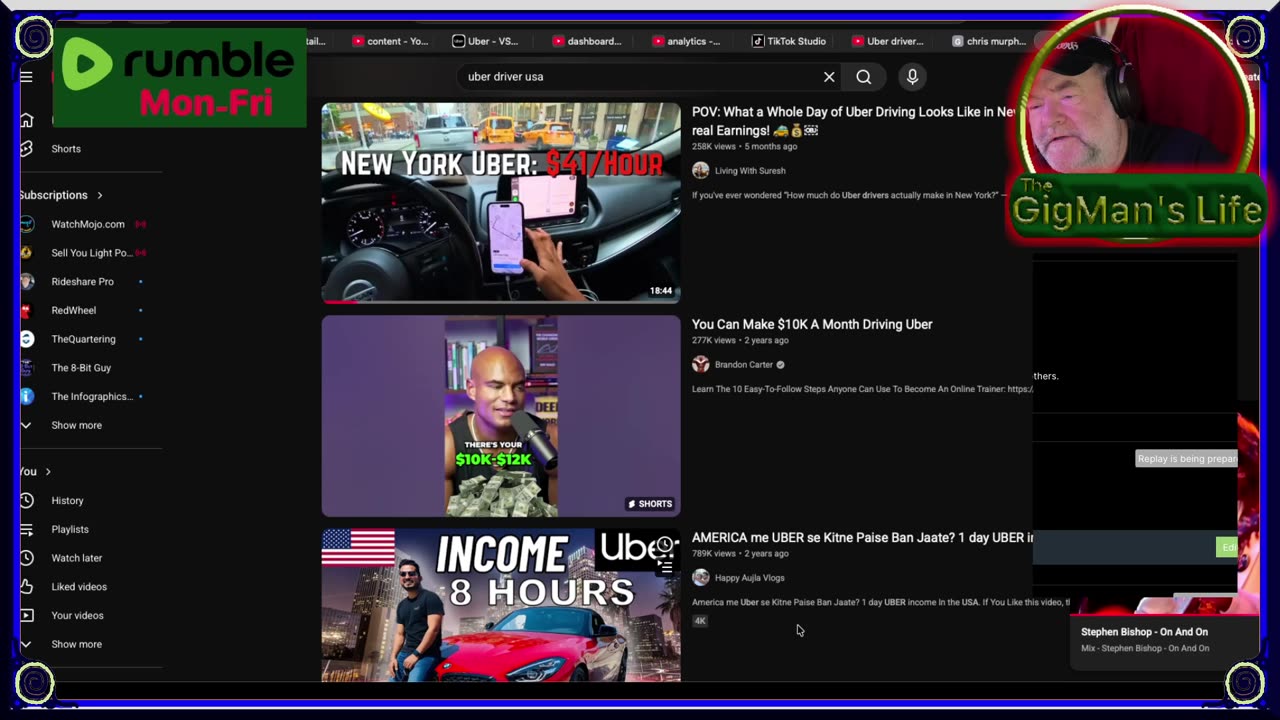Screen dimensions: 1280x720
Task: Click the 4K badge under Happy Aujla video
Action: click(x=700, y=621)
